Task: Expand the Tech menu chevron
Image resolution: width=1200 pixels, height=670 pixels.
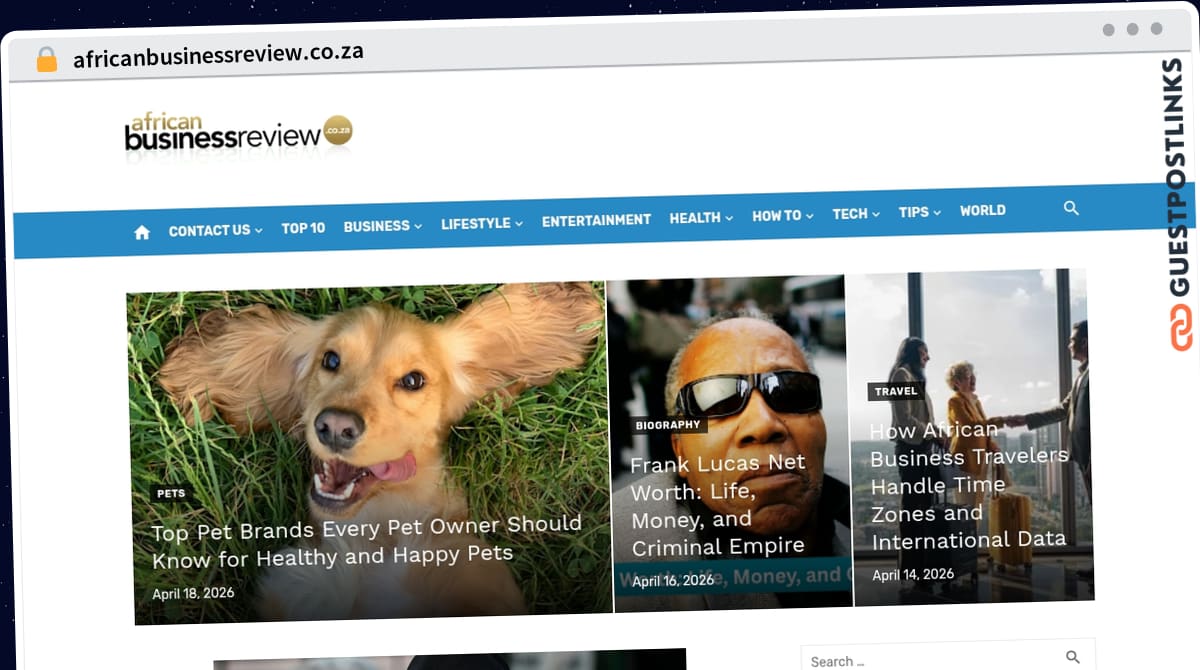Action: [876, 214]
